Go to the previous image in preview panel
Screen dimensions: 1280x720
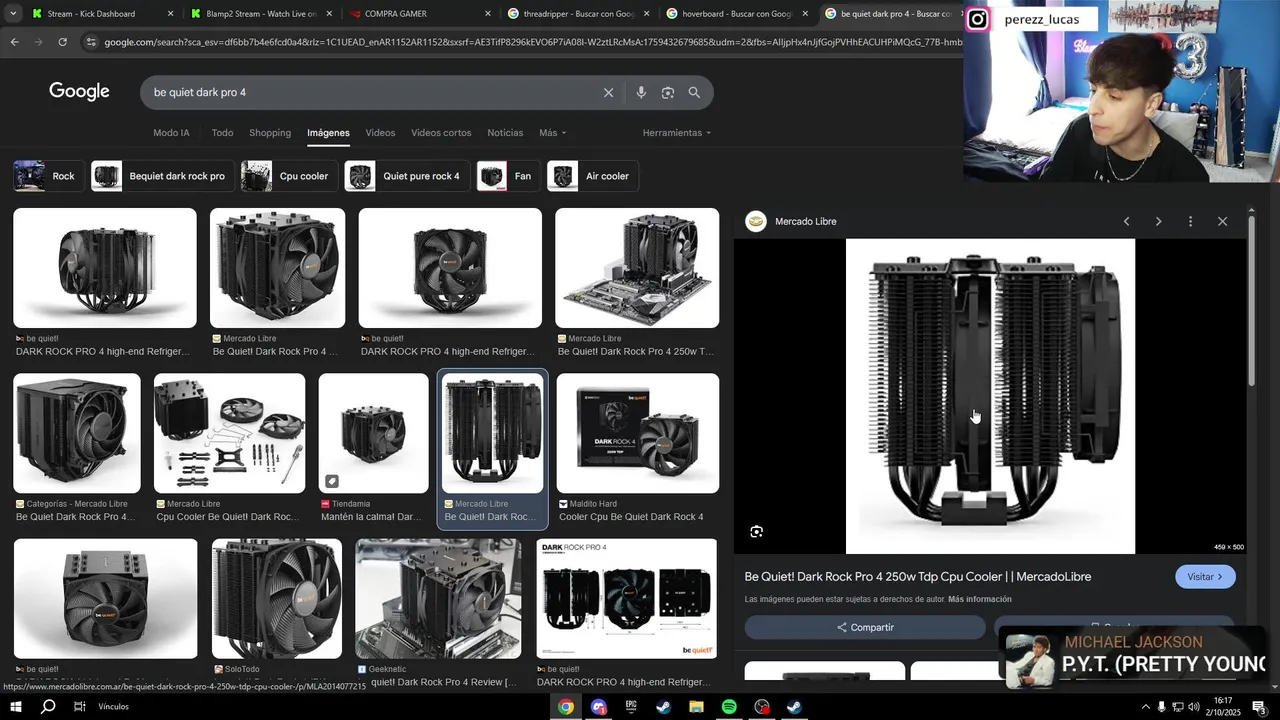[1126, 221]
